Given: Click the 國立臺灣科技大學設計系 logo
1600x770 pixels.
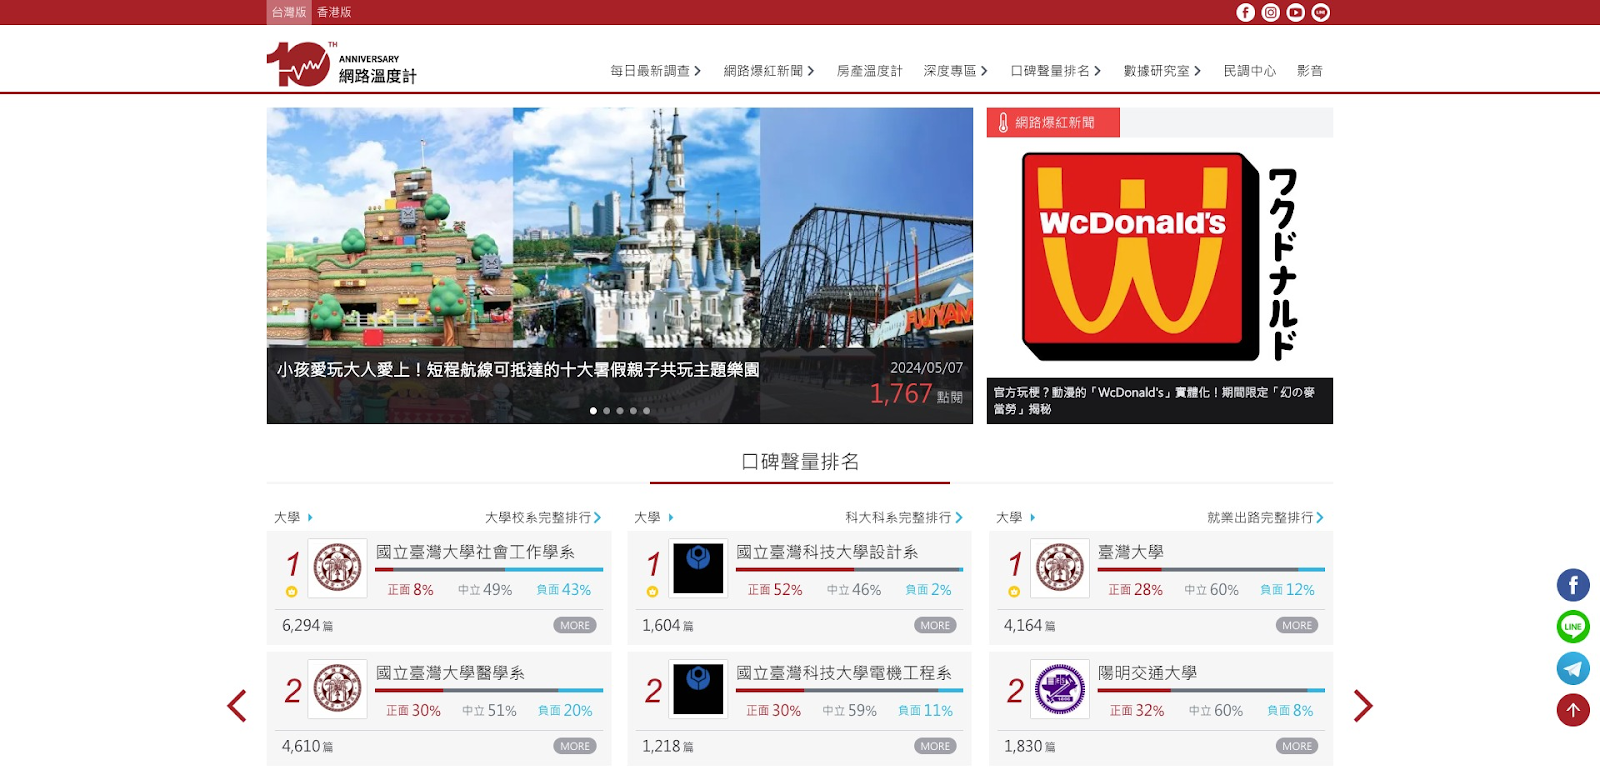Looking at the screenshot, I should (x=698, y=568).
